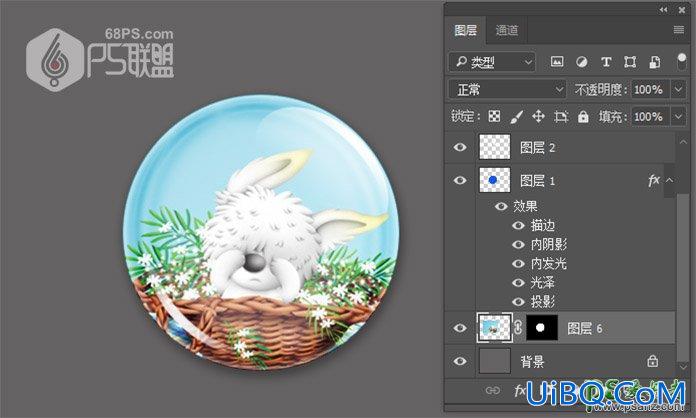696x418 pixels.
Task: Filter layers by adjustment layer icon
Action: (x=581, y=62)
